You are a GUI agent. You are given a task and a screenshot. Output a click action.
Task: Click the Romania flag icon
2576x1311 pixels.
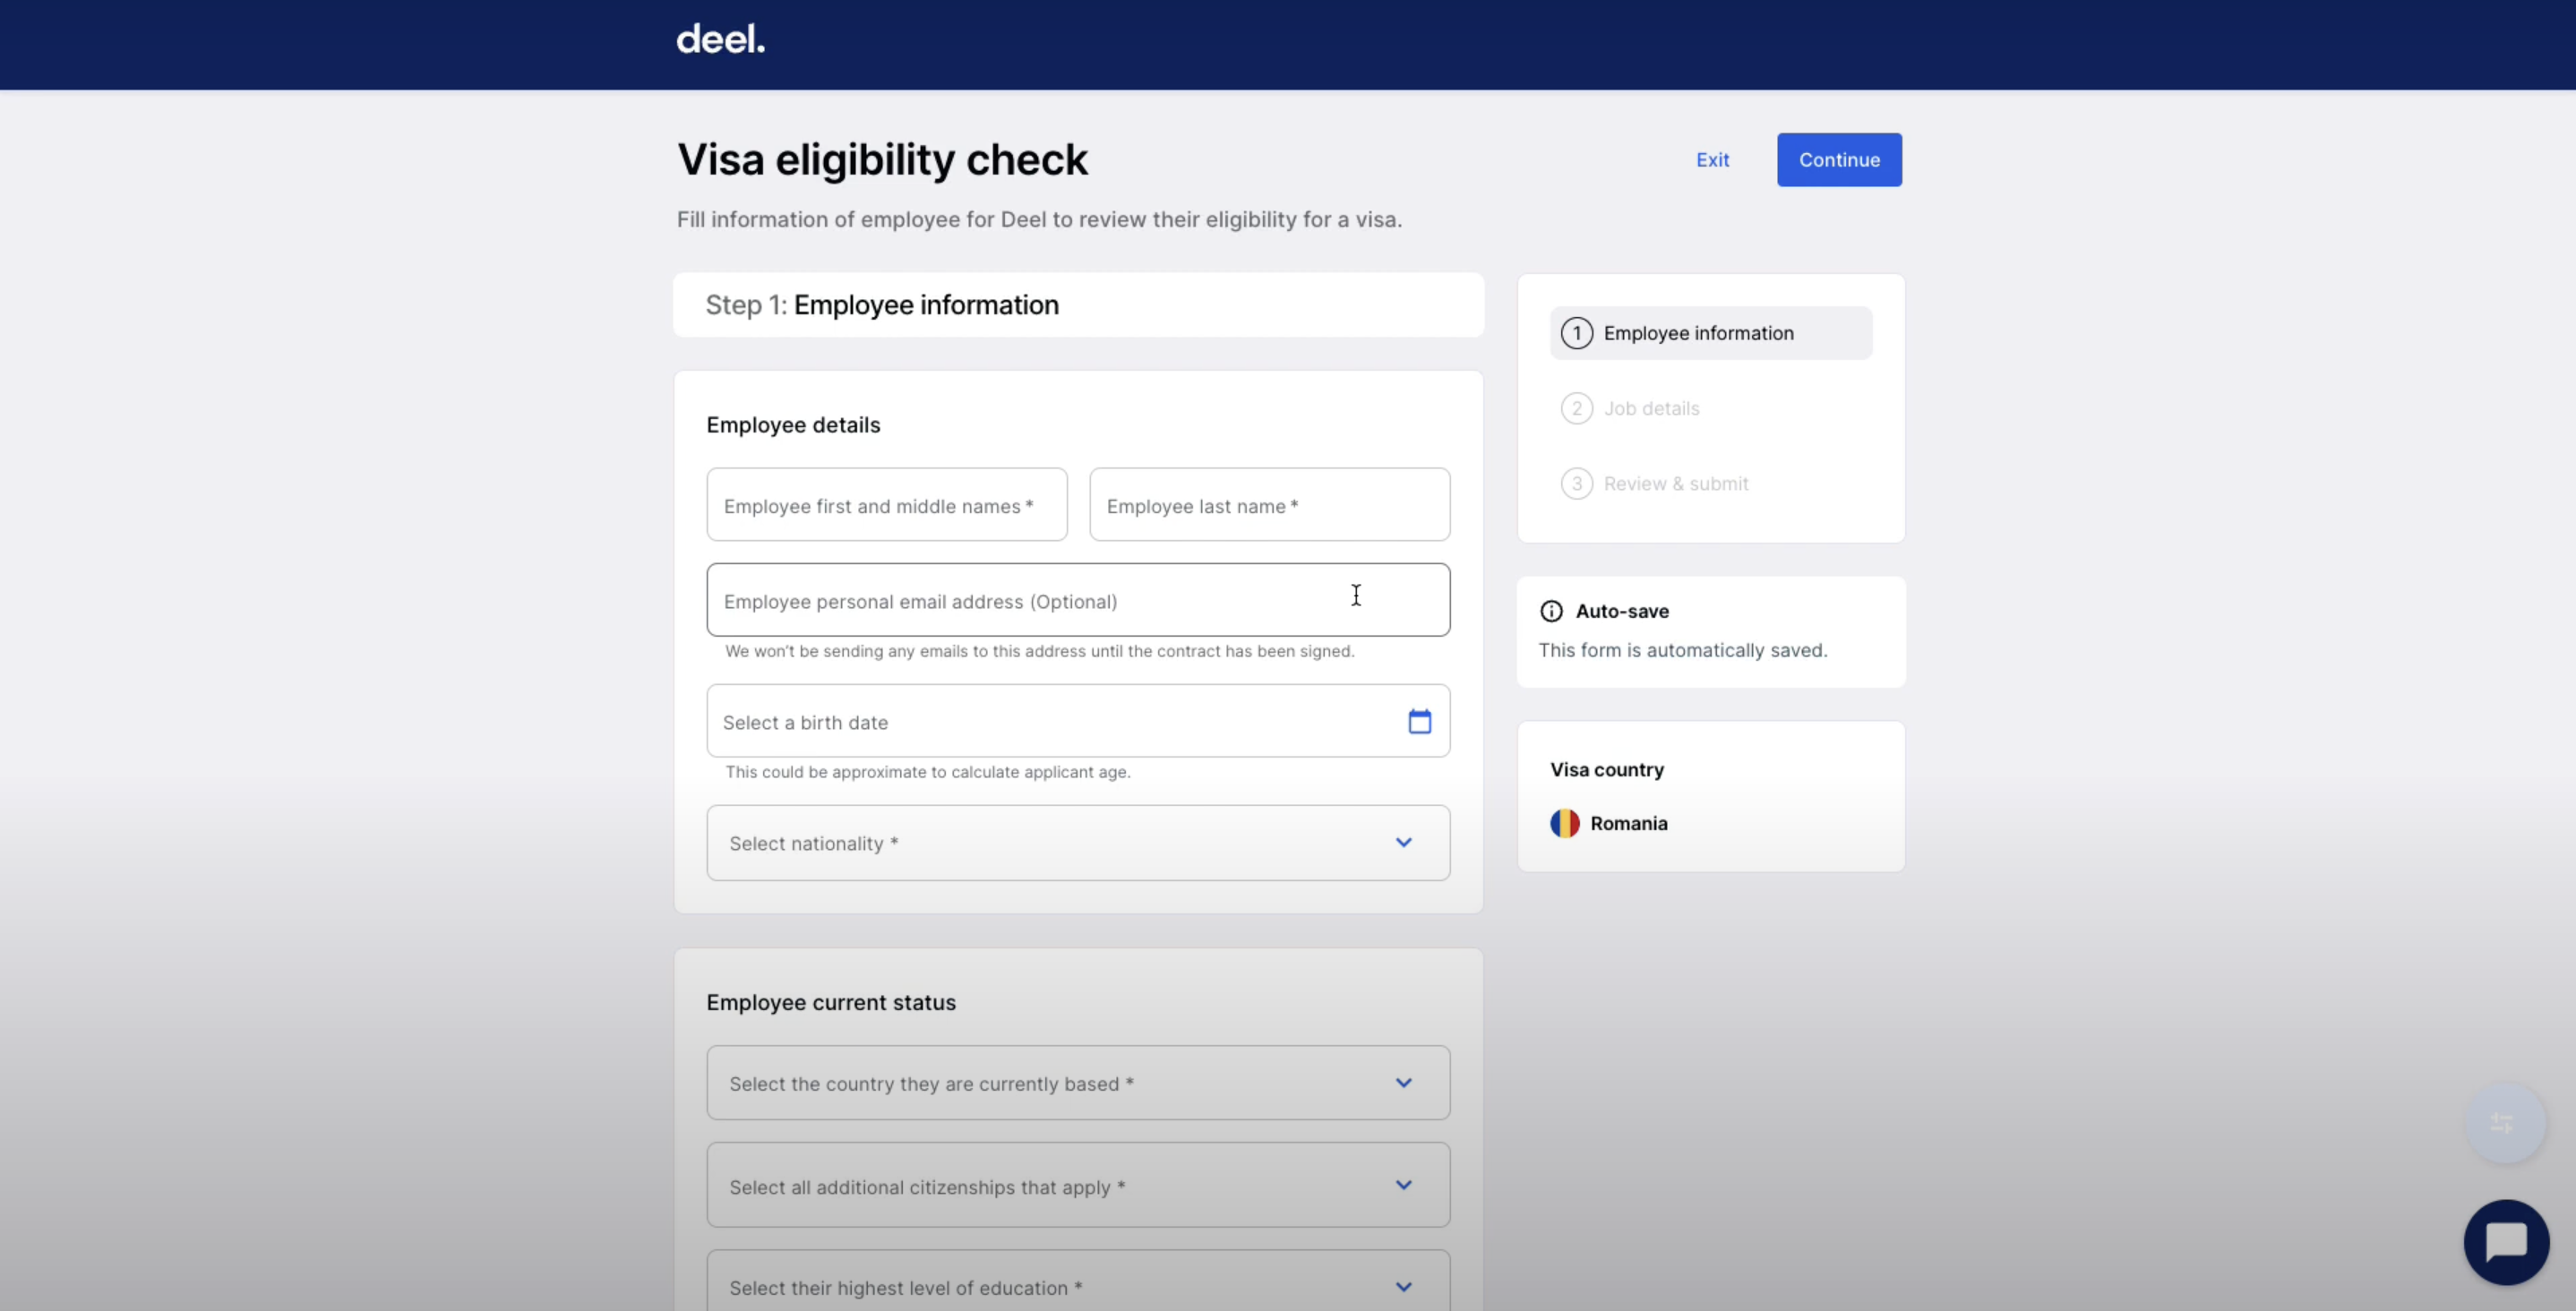[1565, 823]
